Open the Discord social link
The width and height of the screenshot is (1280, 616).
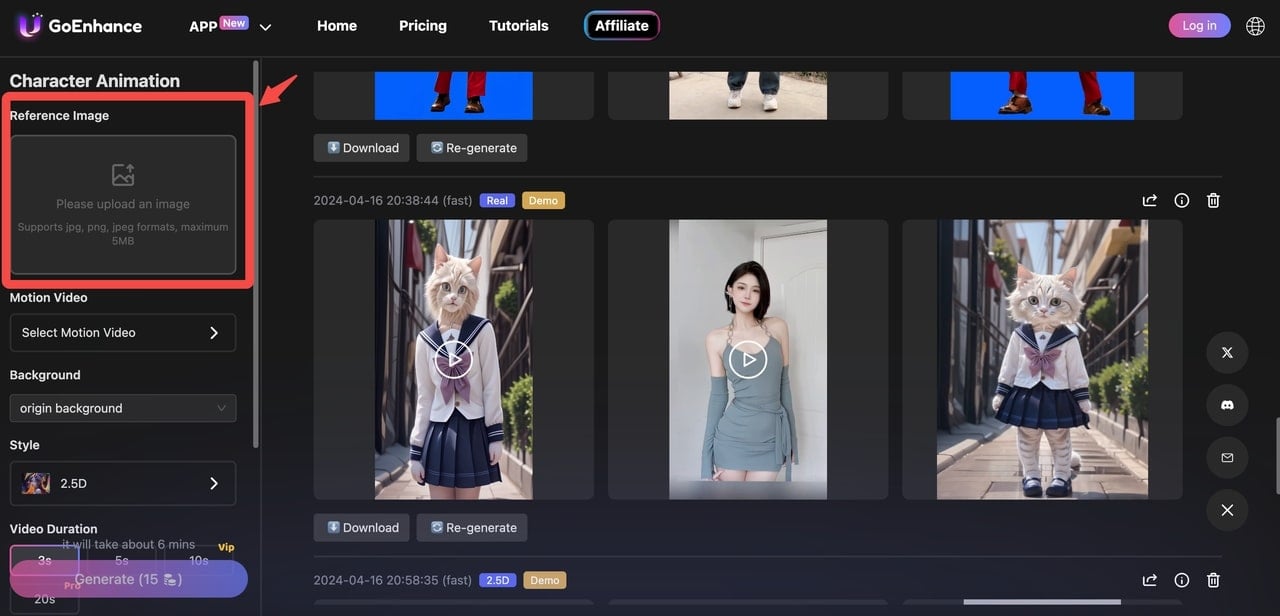point(1227,405)
